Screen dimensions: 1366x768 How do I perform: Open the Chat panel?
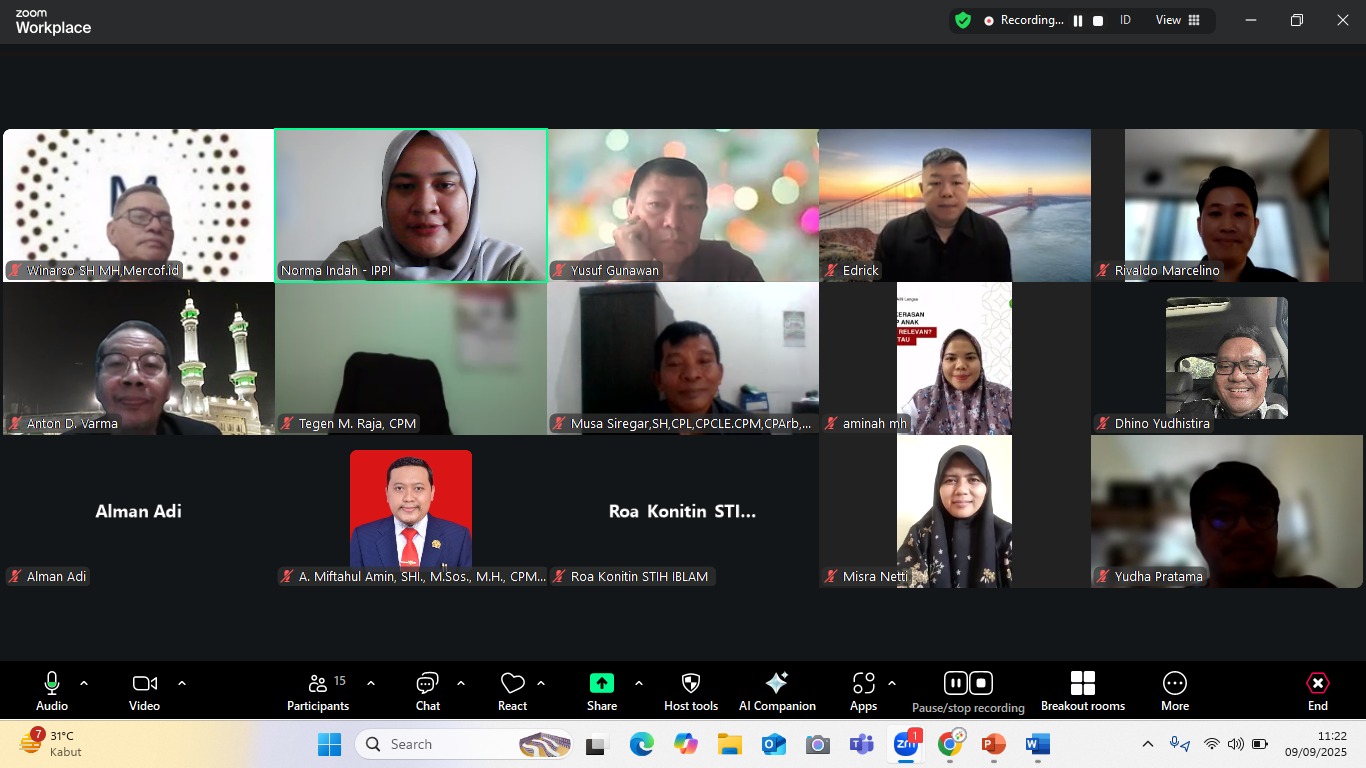pyautogui.click(x=427, y=691)
